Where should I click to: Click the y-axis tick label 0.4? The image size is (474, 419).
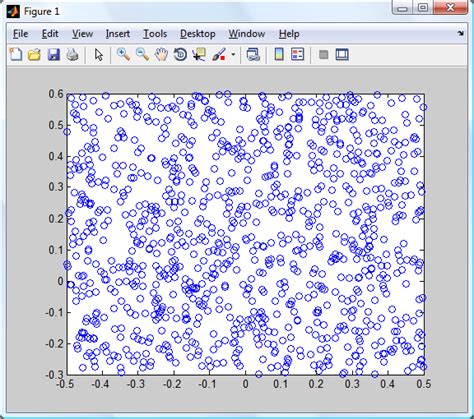tap(56, 156)
